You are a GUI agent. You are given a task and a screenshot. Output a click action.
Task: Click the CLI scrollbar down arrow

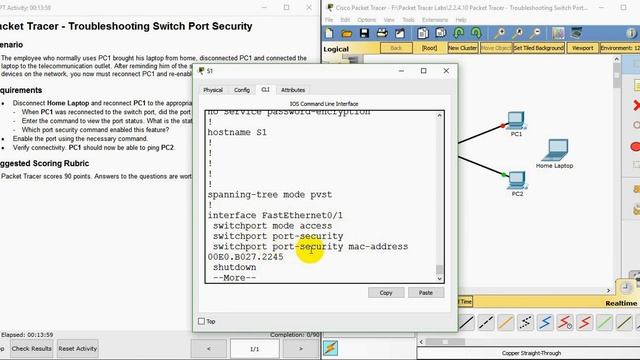(439, 279)
